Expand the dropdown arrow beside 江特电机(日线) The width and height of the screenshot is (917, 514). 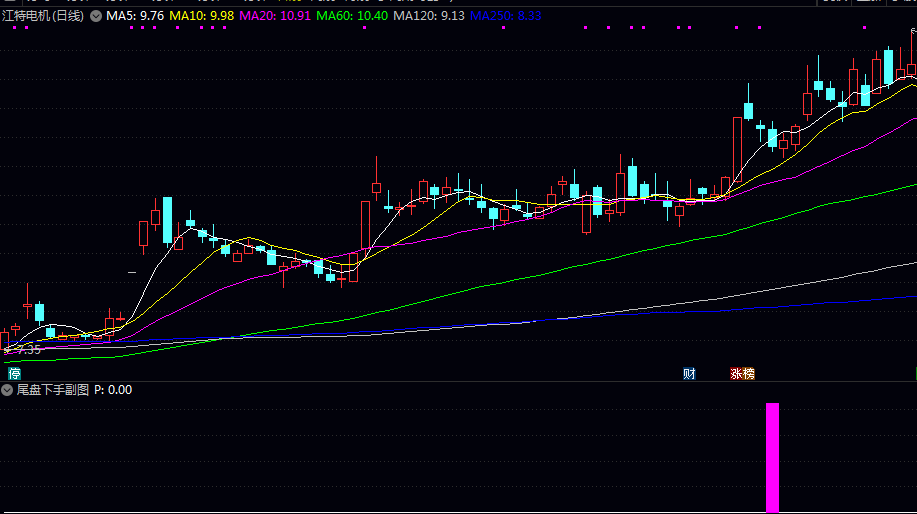(x=95, y=16)
